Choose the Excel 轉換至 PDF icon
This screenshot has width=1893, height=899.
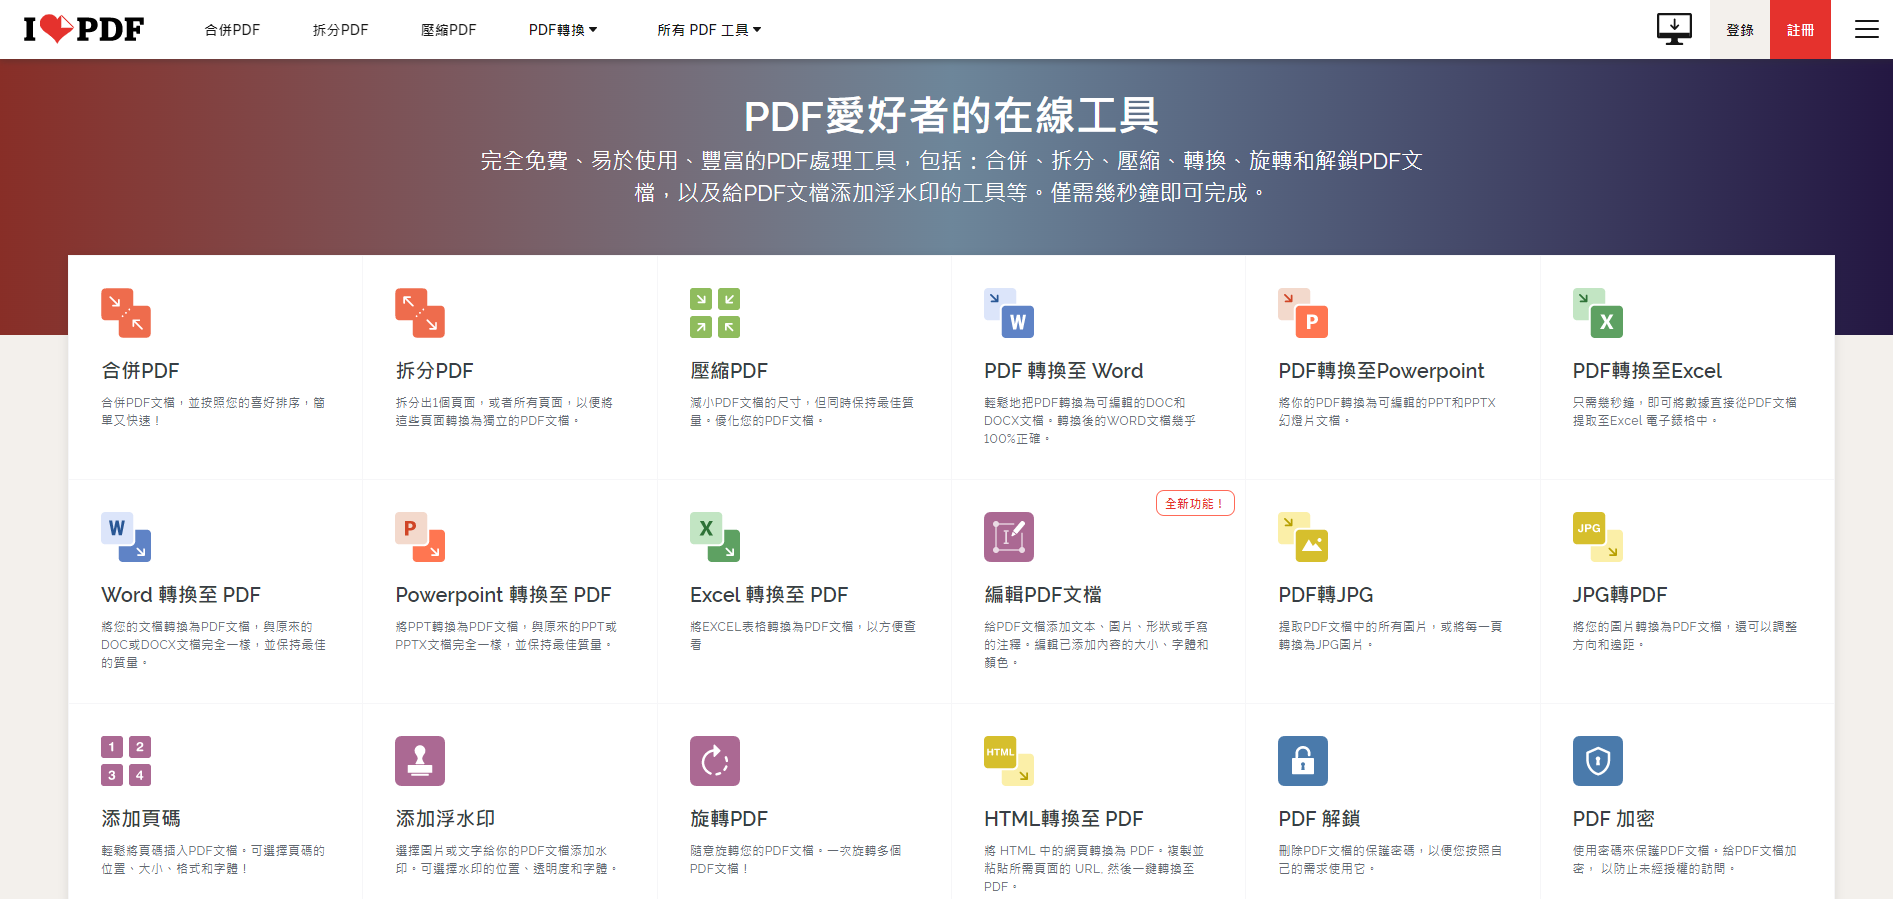pos(715,537)
